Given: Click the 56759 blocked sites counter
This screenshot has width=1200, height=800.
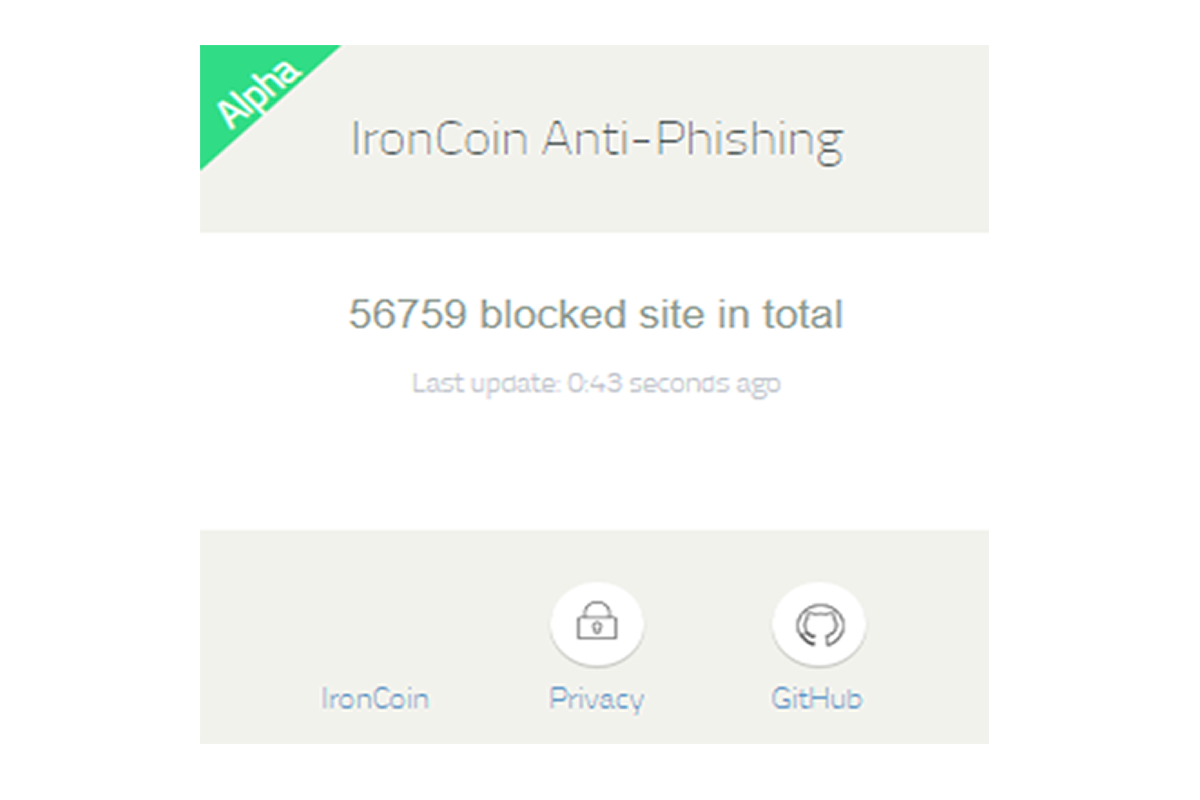Looking at the screenshot, I should point(597,313).
